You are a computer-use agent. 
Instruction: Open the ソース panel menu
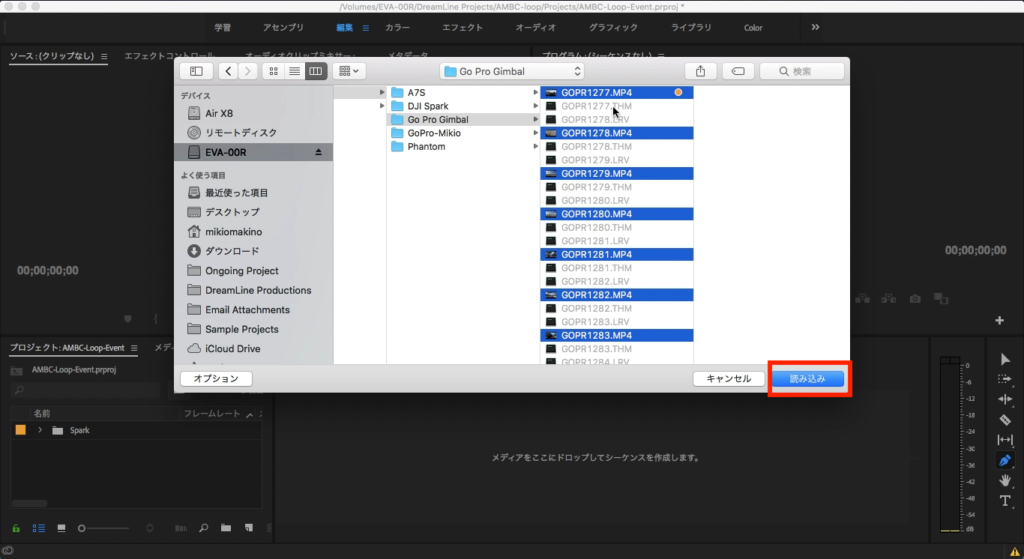tap(104, 57)
